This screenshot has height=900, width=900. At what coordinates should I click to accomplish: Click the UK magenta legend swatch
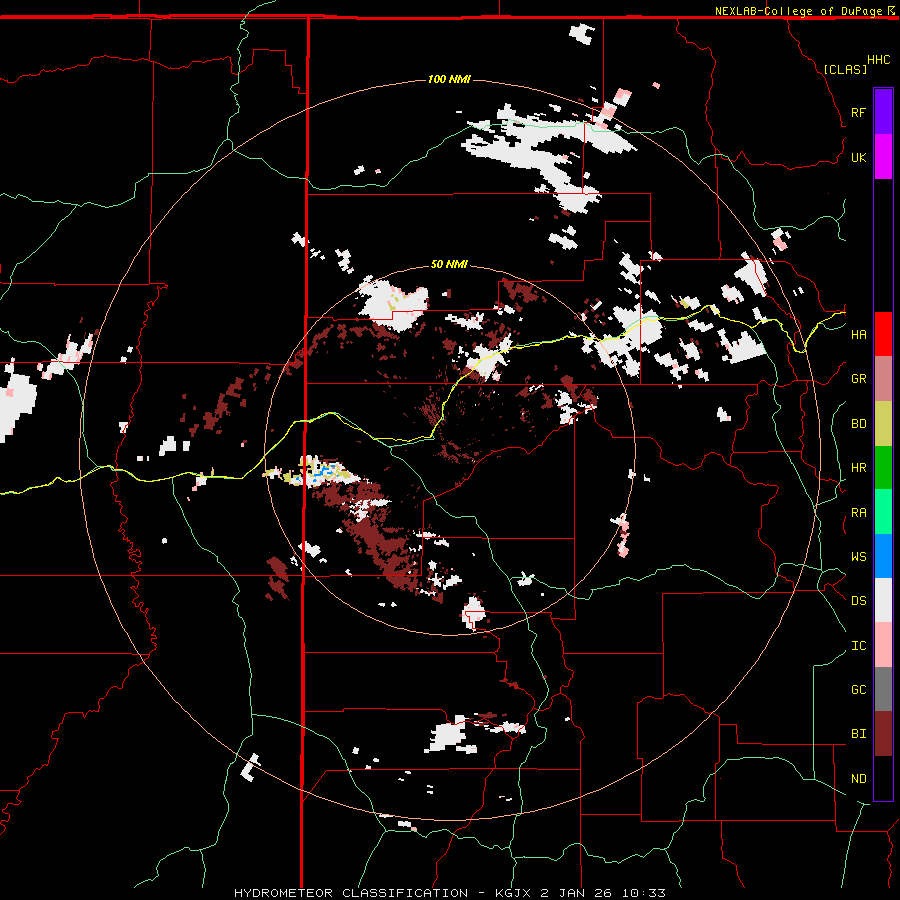pos(883,157)
